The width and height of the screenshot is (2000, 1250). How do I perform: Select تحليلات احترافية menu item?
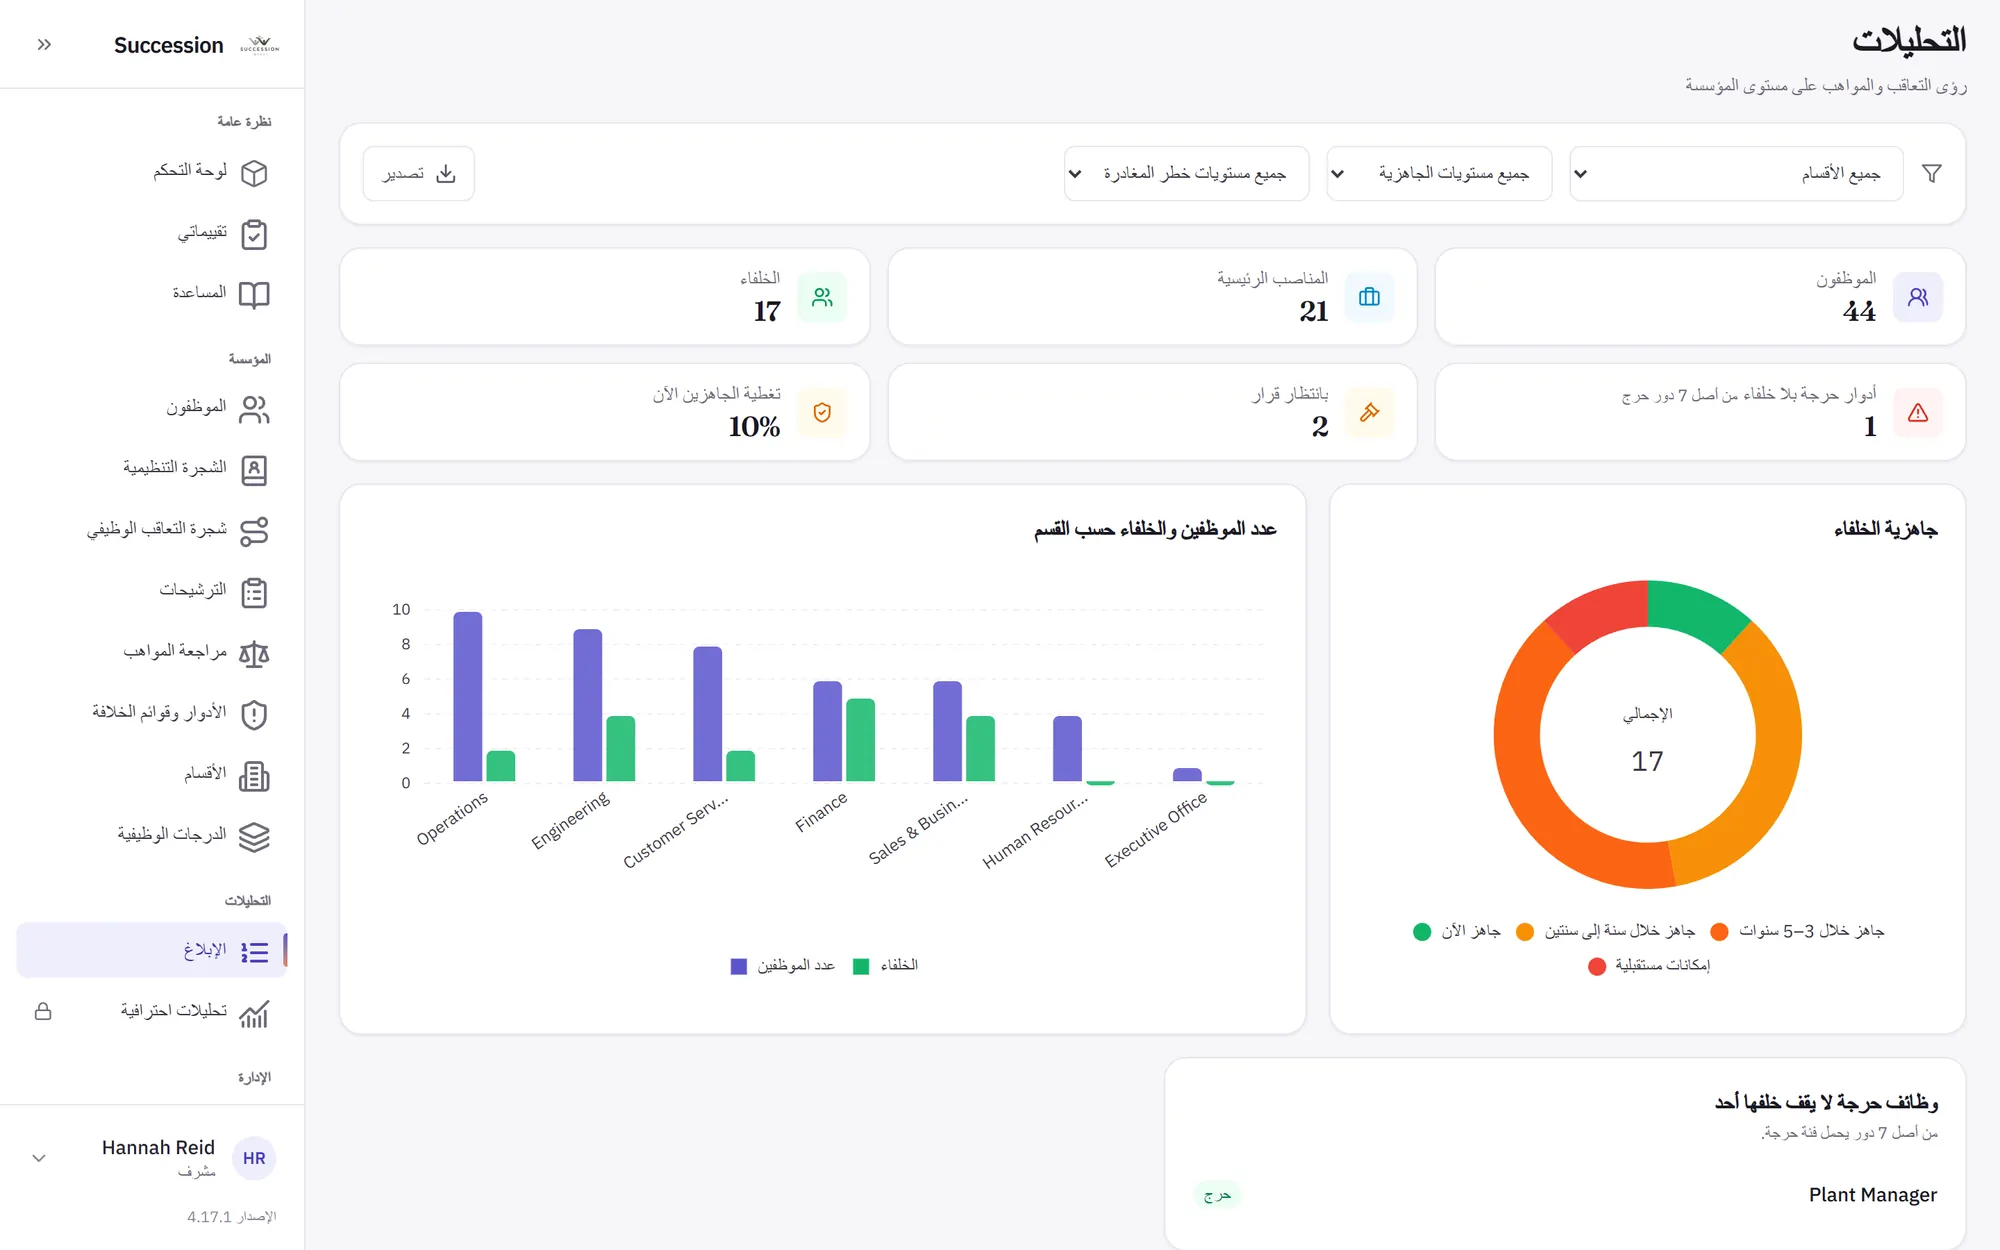[152, 1011]
